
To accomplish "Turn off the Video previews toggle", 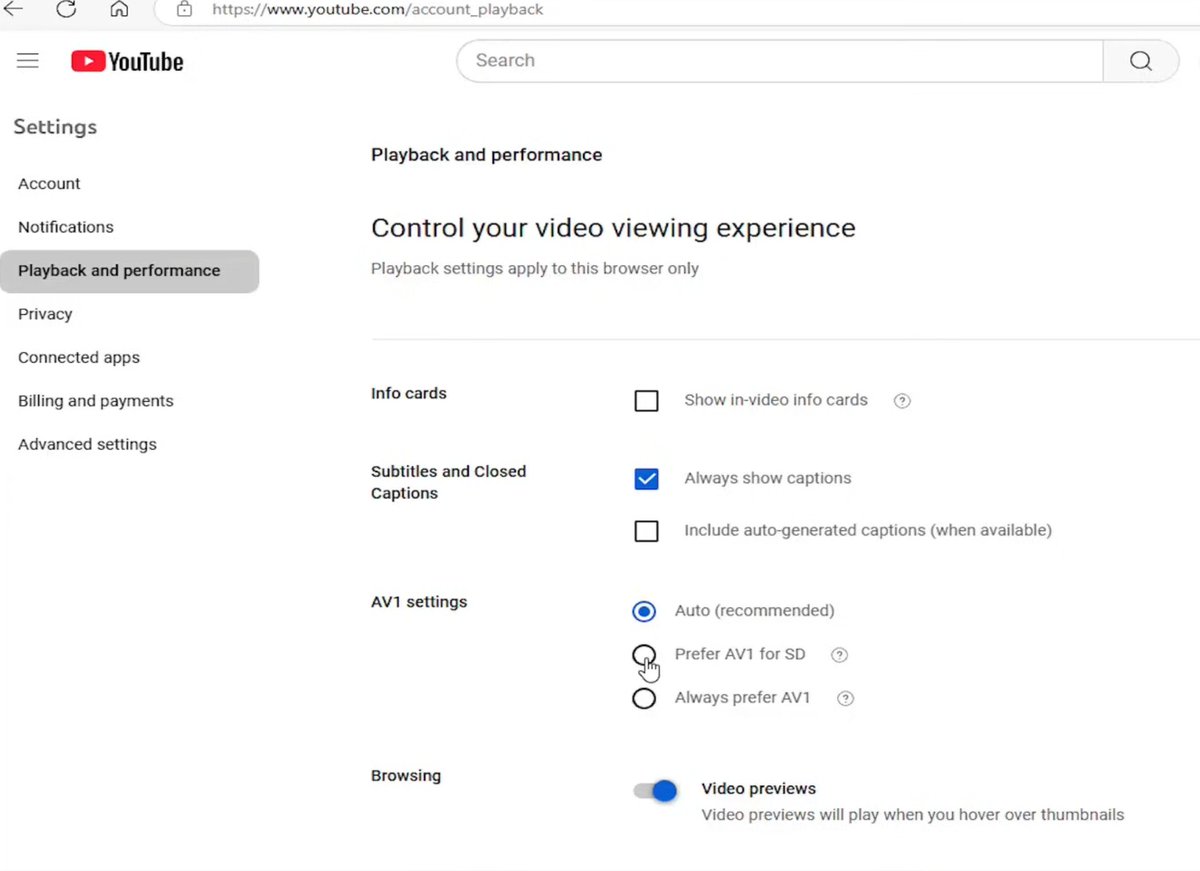I will 656,791.
